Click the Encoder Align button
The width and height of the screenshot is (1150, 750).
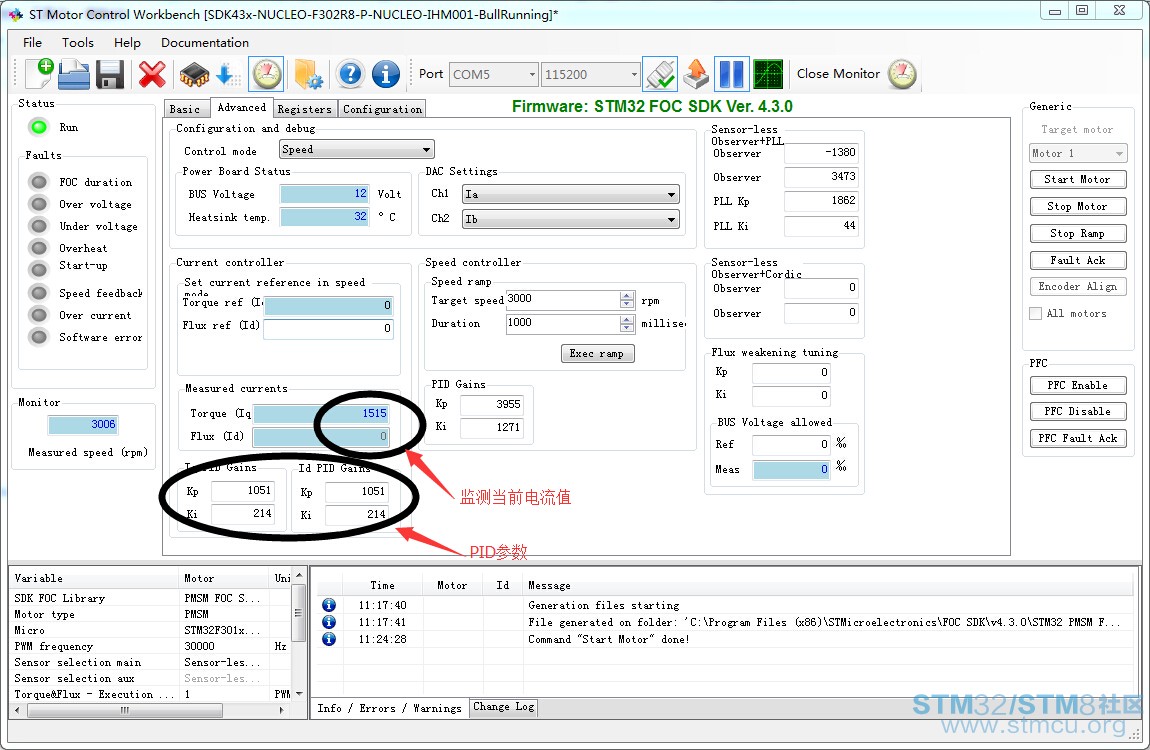pos(1077,286)
